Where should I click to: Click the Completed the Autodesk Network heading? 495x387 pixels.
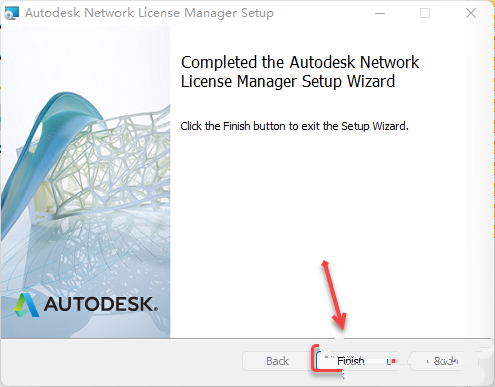pyautogui.click(x=300, y=62)
